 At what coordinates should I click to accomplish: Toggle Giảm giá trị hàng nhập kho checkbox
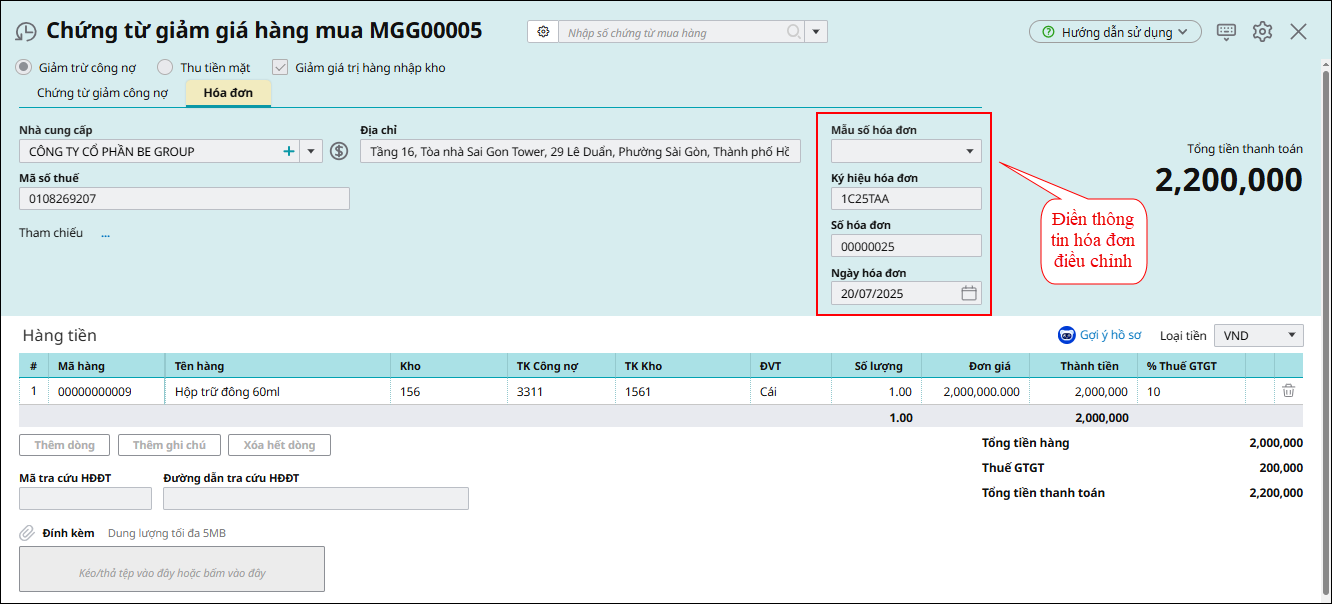click(280, 68)
